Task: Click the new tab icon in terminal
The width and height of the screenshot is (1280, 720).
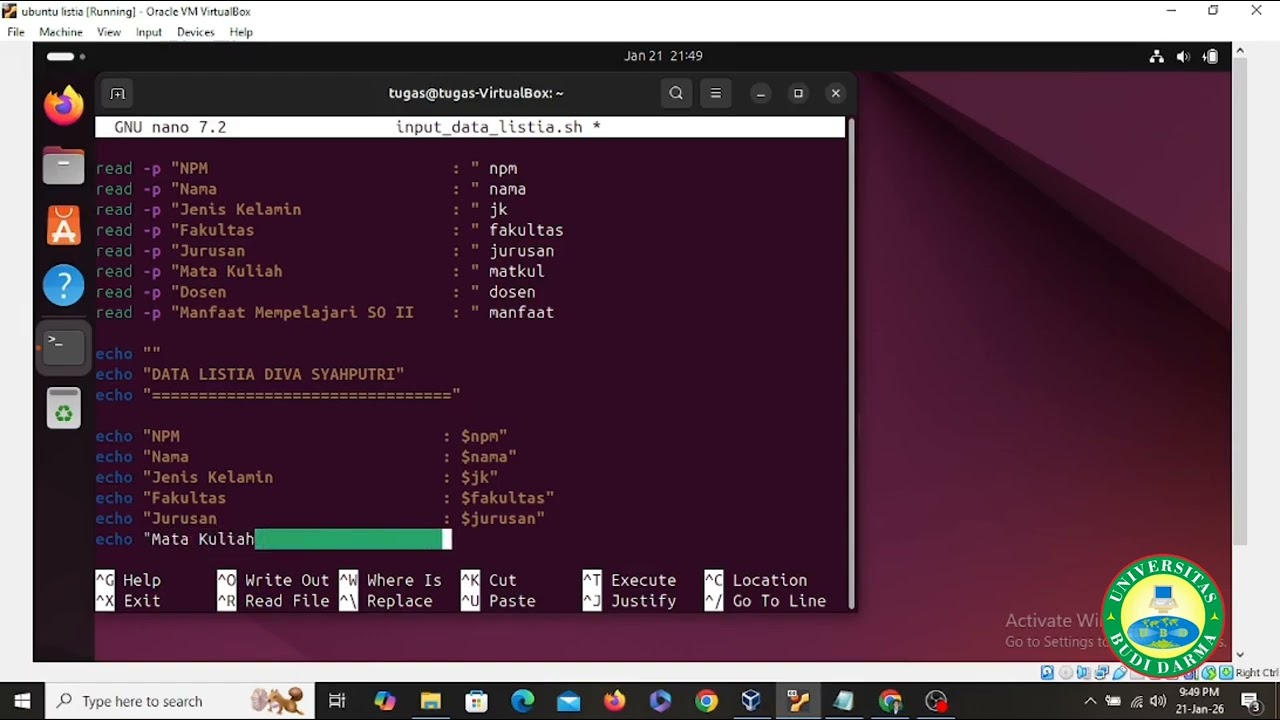Action: coord(117,93)
